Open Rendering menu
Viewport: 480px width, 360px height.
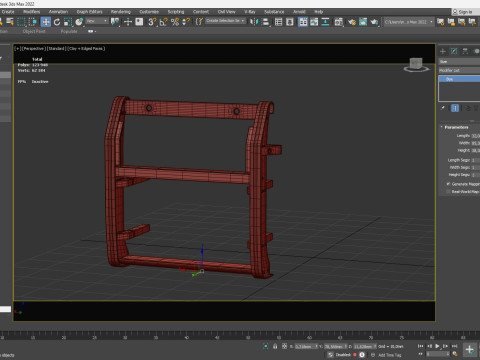[x=121, y=12]
